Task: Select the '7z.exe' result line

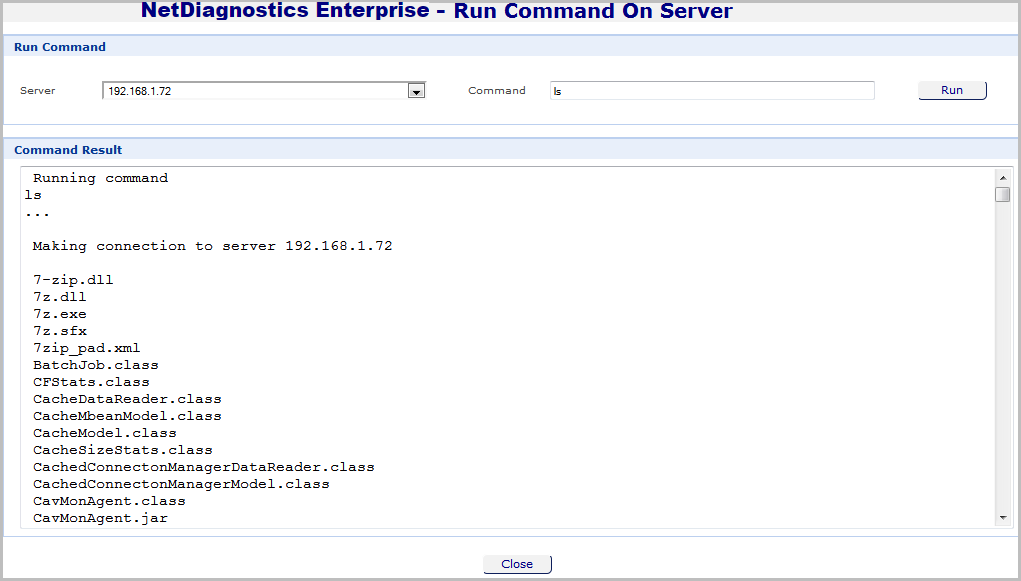Action: point(60,314)
